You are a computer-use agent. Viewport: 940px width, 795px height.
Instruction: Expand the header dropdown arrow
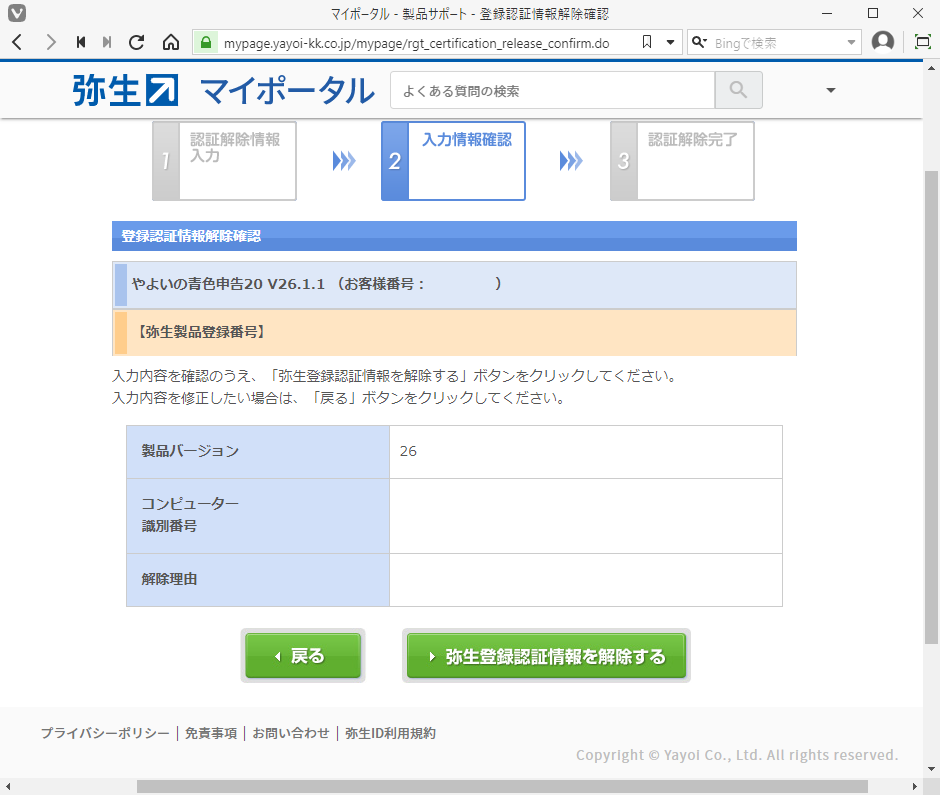(830, 91)
